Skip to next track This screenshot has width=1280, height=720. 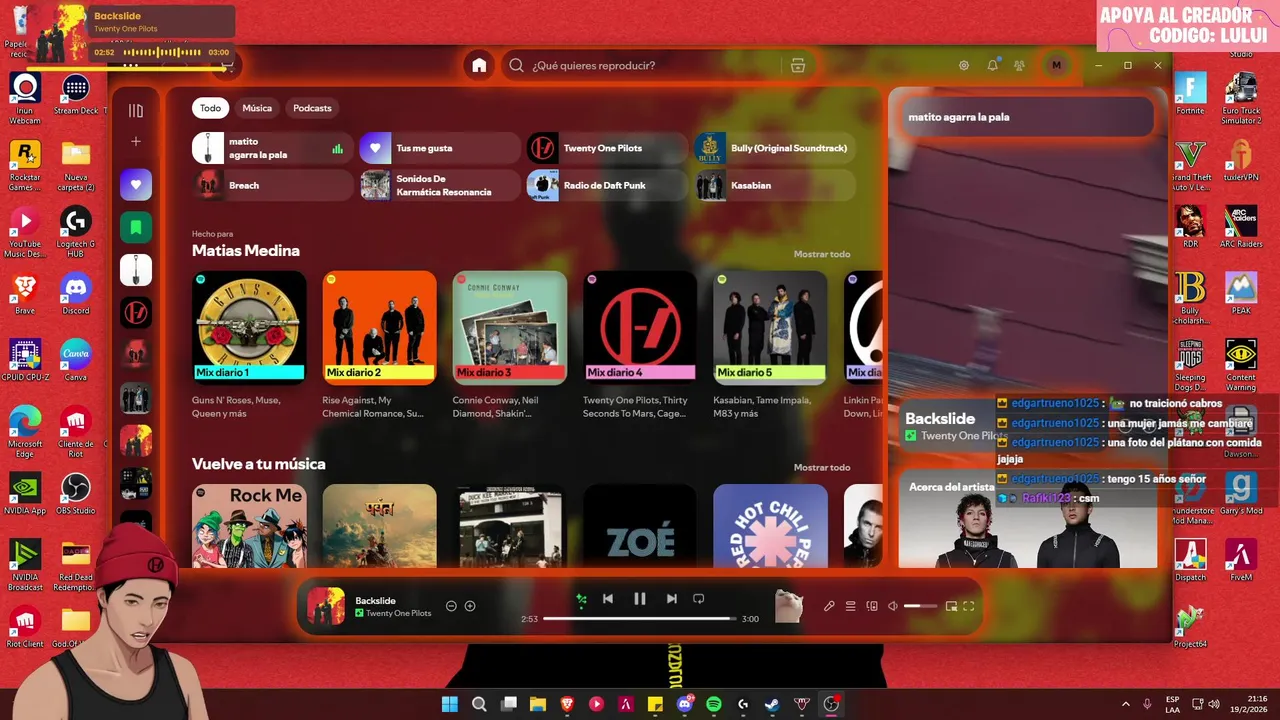(672, 599)
